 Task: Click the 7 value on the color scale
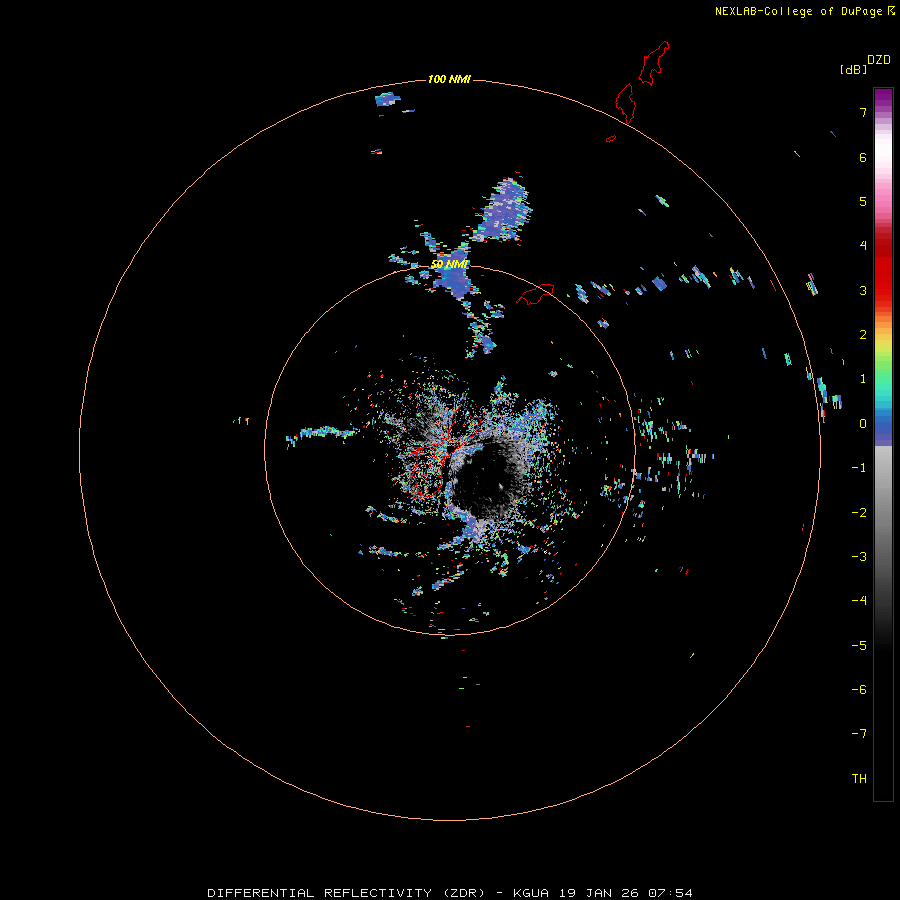863,112
